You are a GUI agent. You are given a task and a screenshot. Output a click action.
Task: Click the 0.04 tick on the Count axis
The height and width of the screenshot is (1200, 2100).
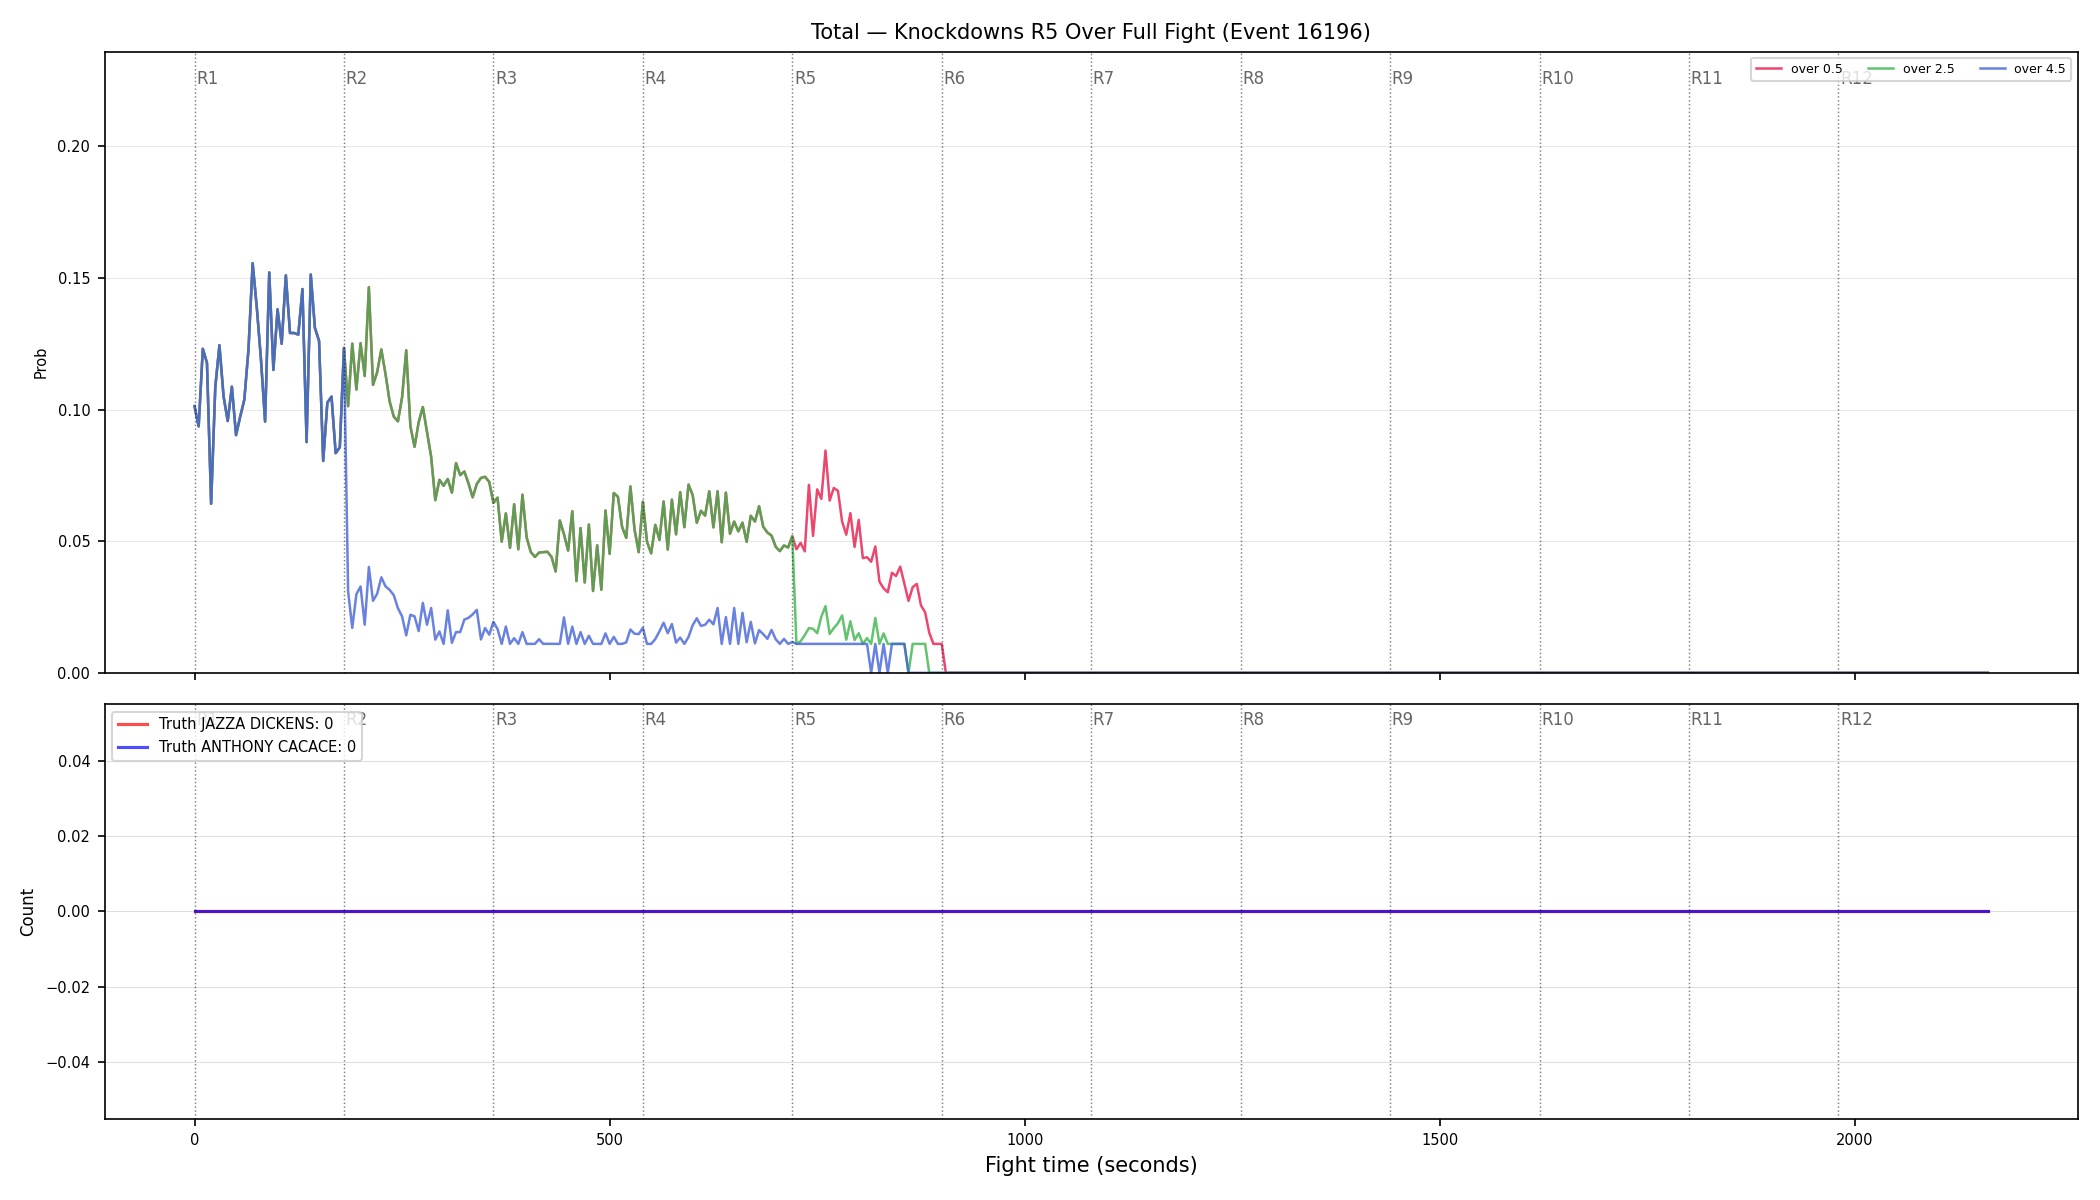point(73,762)
